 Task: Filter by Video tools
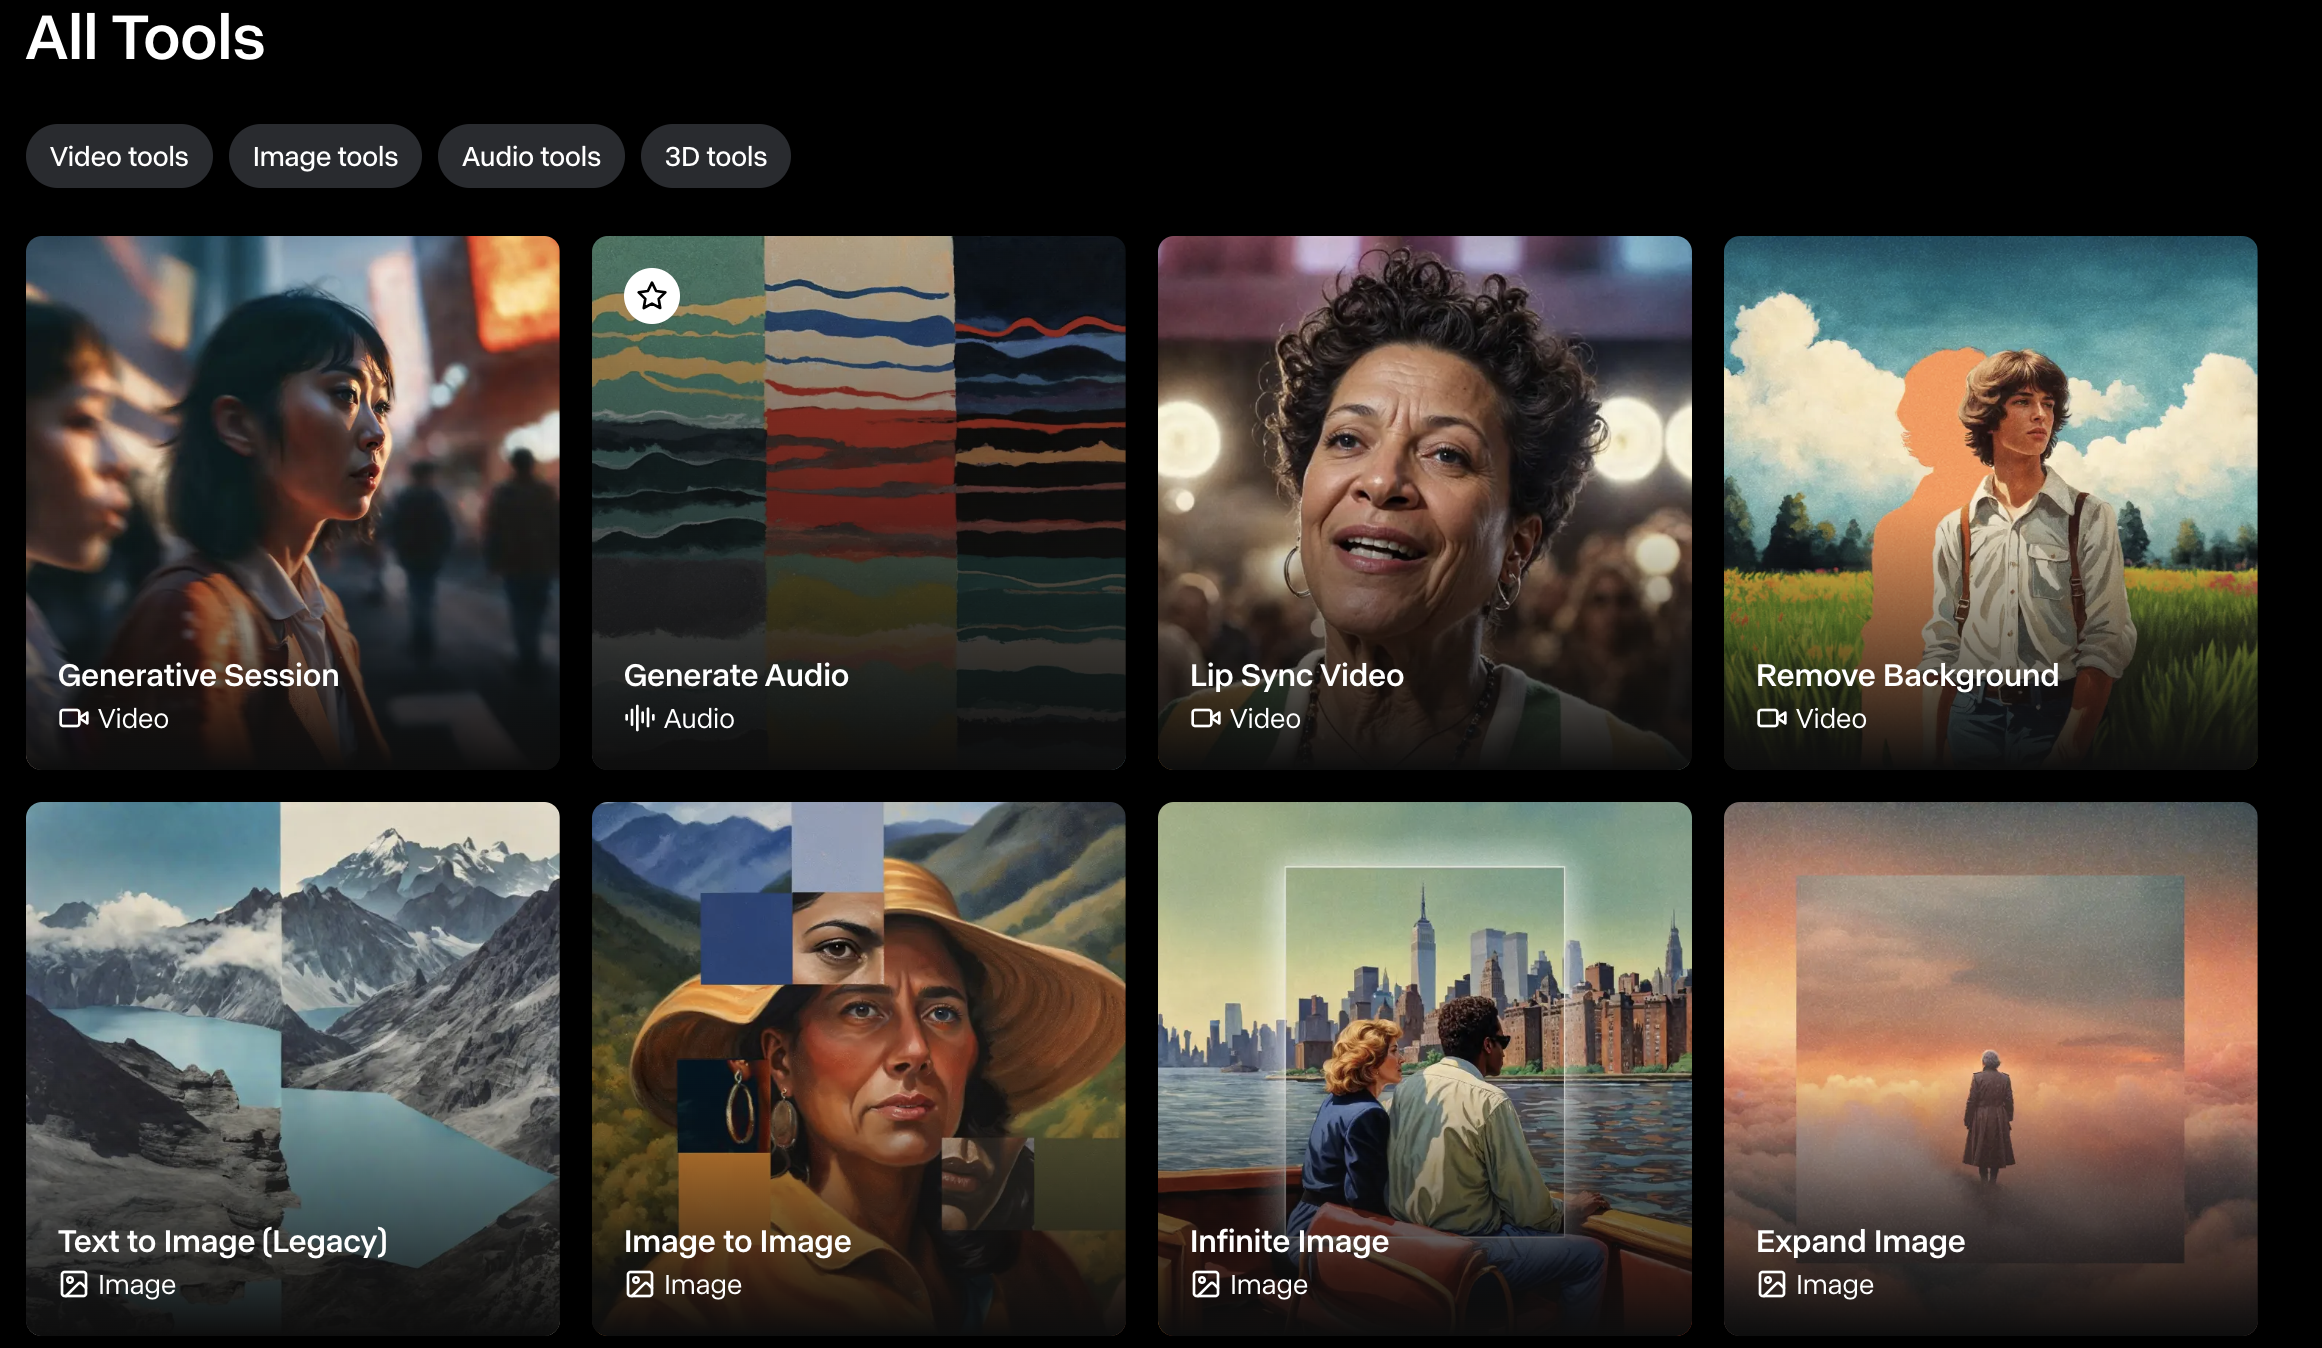tap(119, 157)
